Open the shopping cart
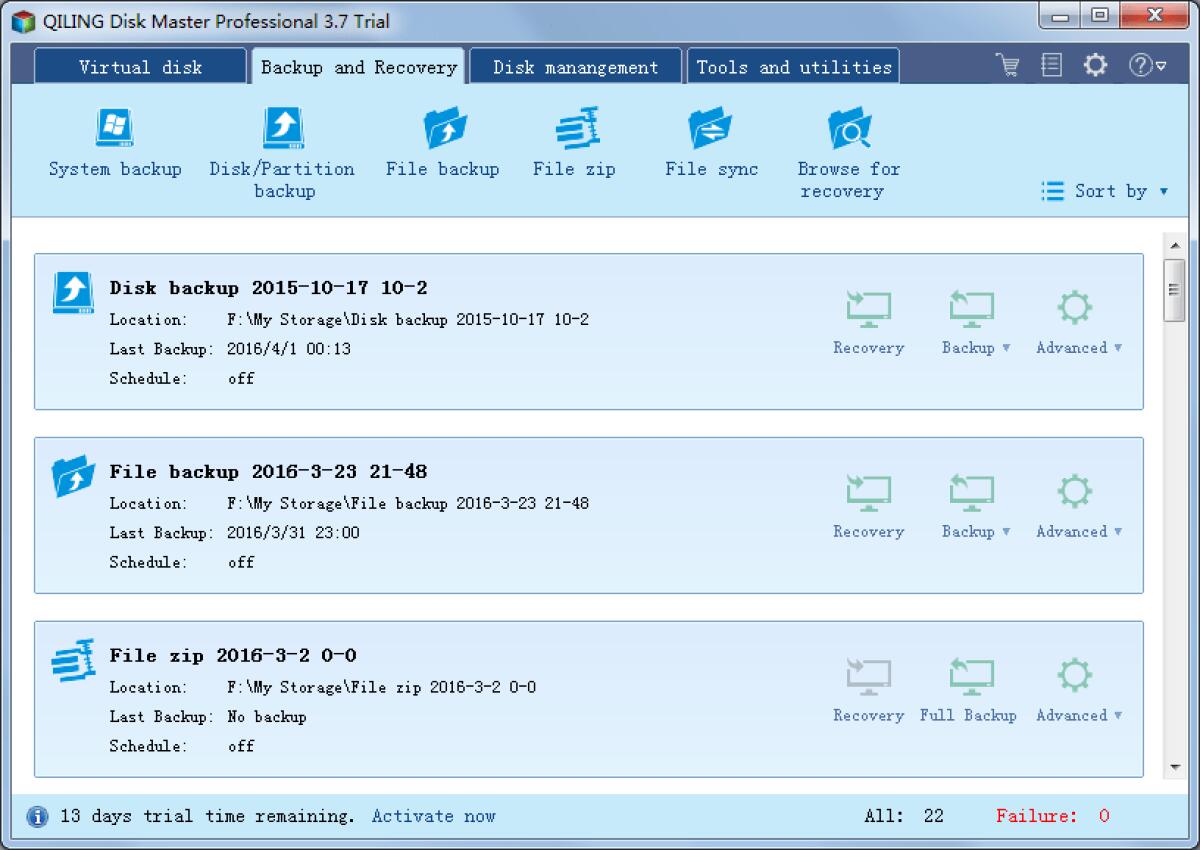The width and height of the screenshot is (1200, 850). click(1007, 64)
